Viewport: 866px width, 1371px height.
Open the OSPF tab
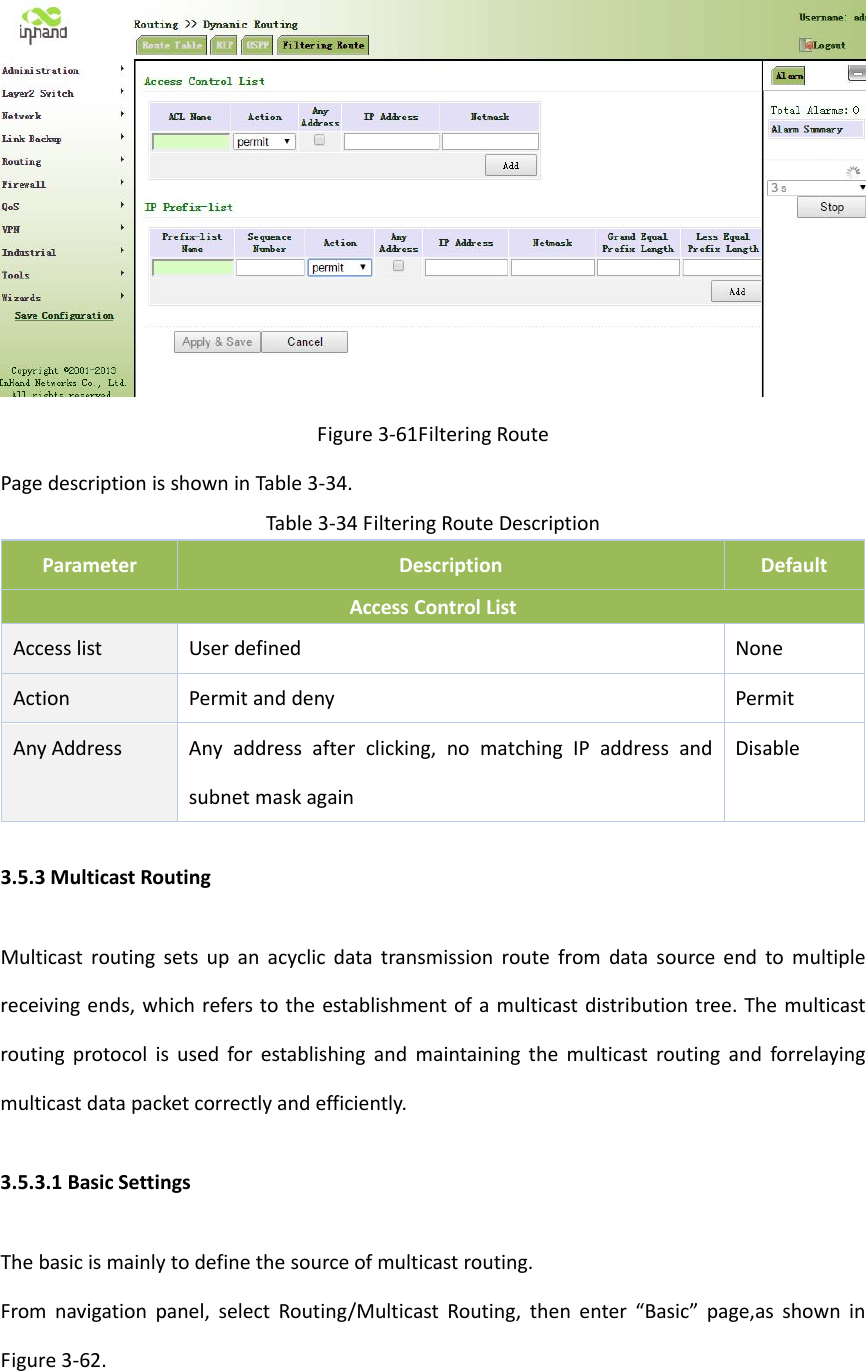(x=256, y=45)
